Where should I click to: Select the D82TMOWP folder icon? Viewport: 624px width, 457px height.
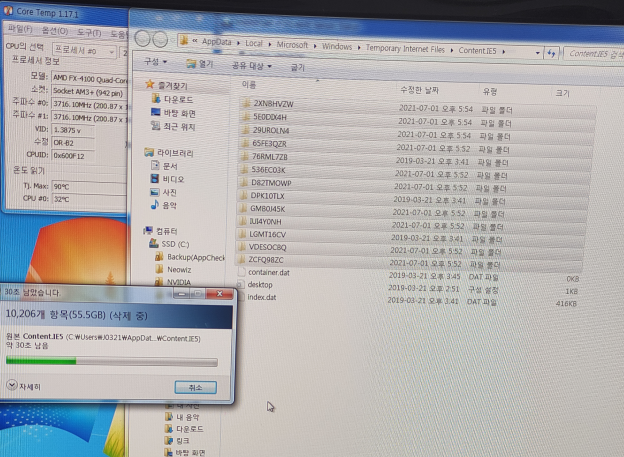(243, 182)
